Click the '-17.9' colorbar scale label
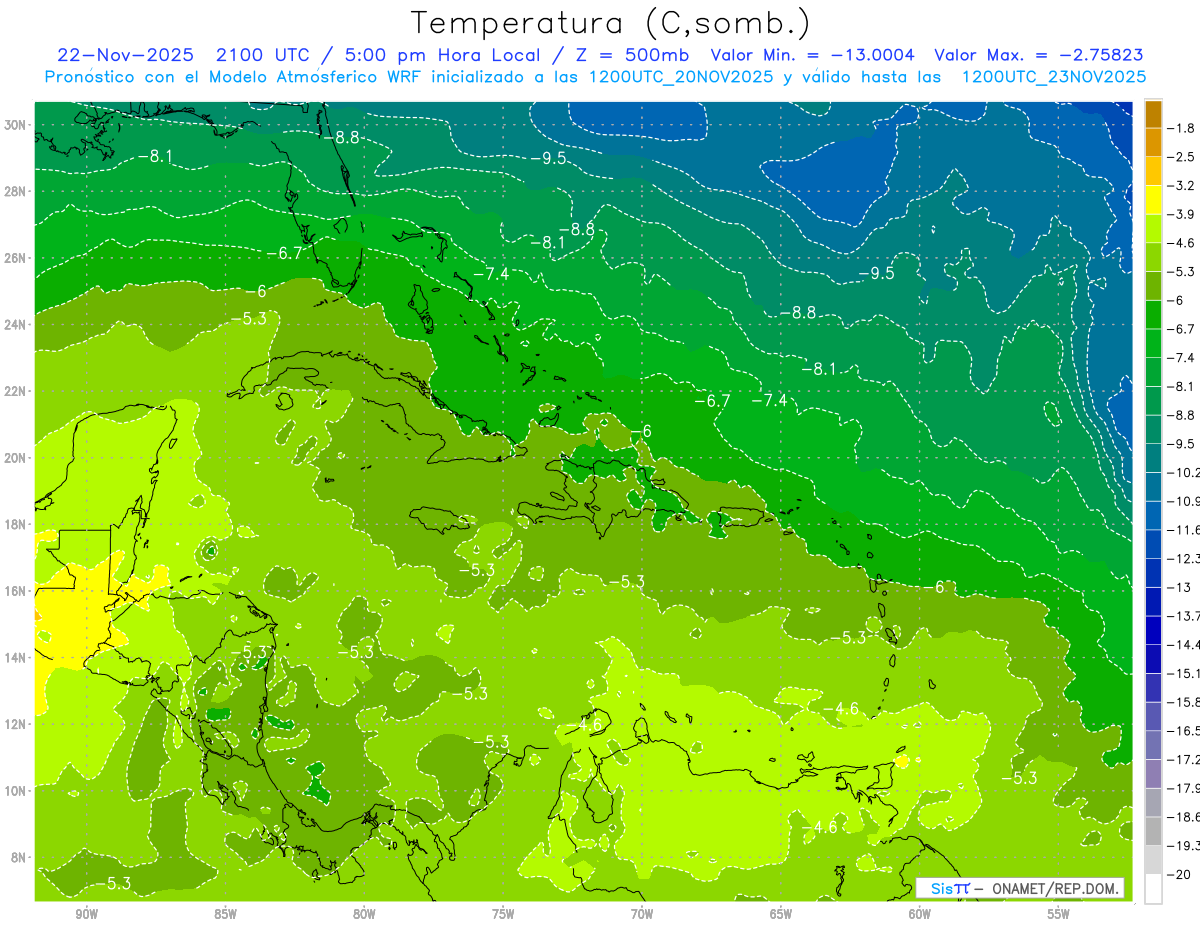The width and height of the screenshot is (1200, 927). tap(1184, 788)
